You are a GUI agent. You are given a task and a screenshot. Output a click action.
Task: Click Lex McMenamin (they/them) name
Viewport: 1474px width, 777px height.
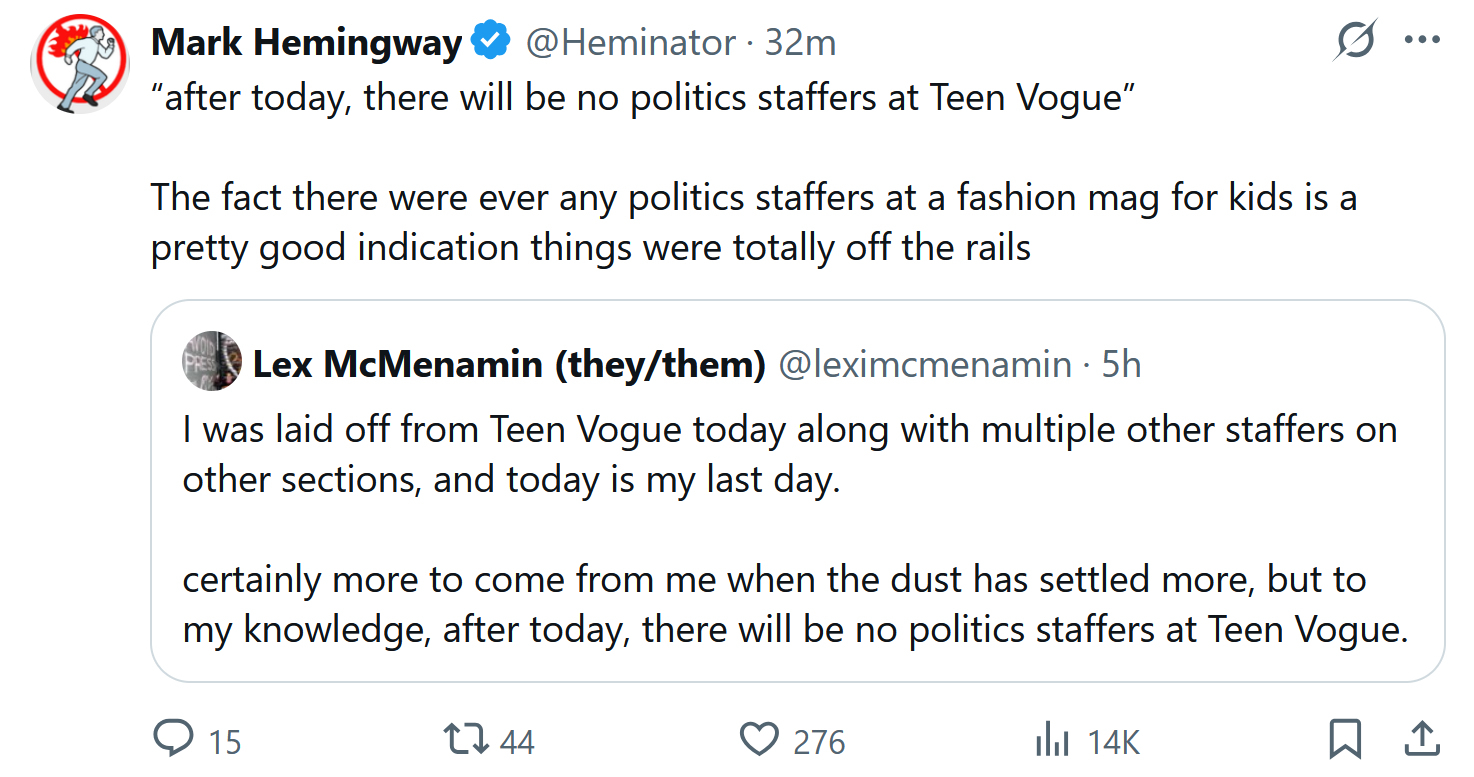(x=509, y=364)
